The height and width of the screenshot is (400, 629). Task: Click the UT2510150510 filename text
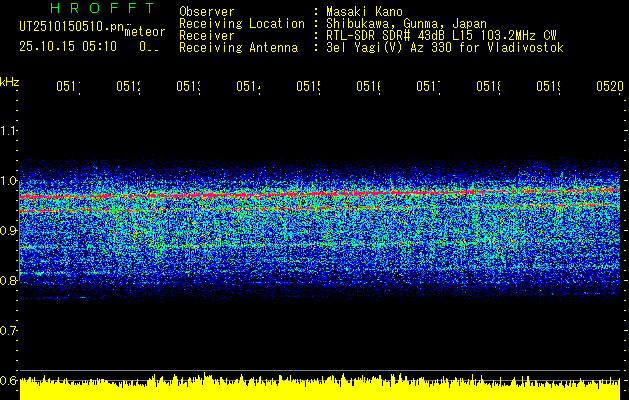[x=72, y=27]
